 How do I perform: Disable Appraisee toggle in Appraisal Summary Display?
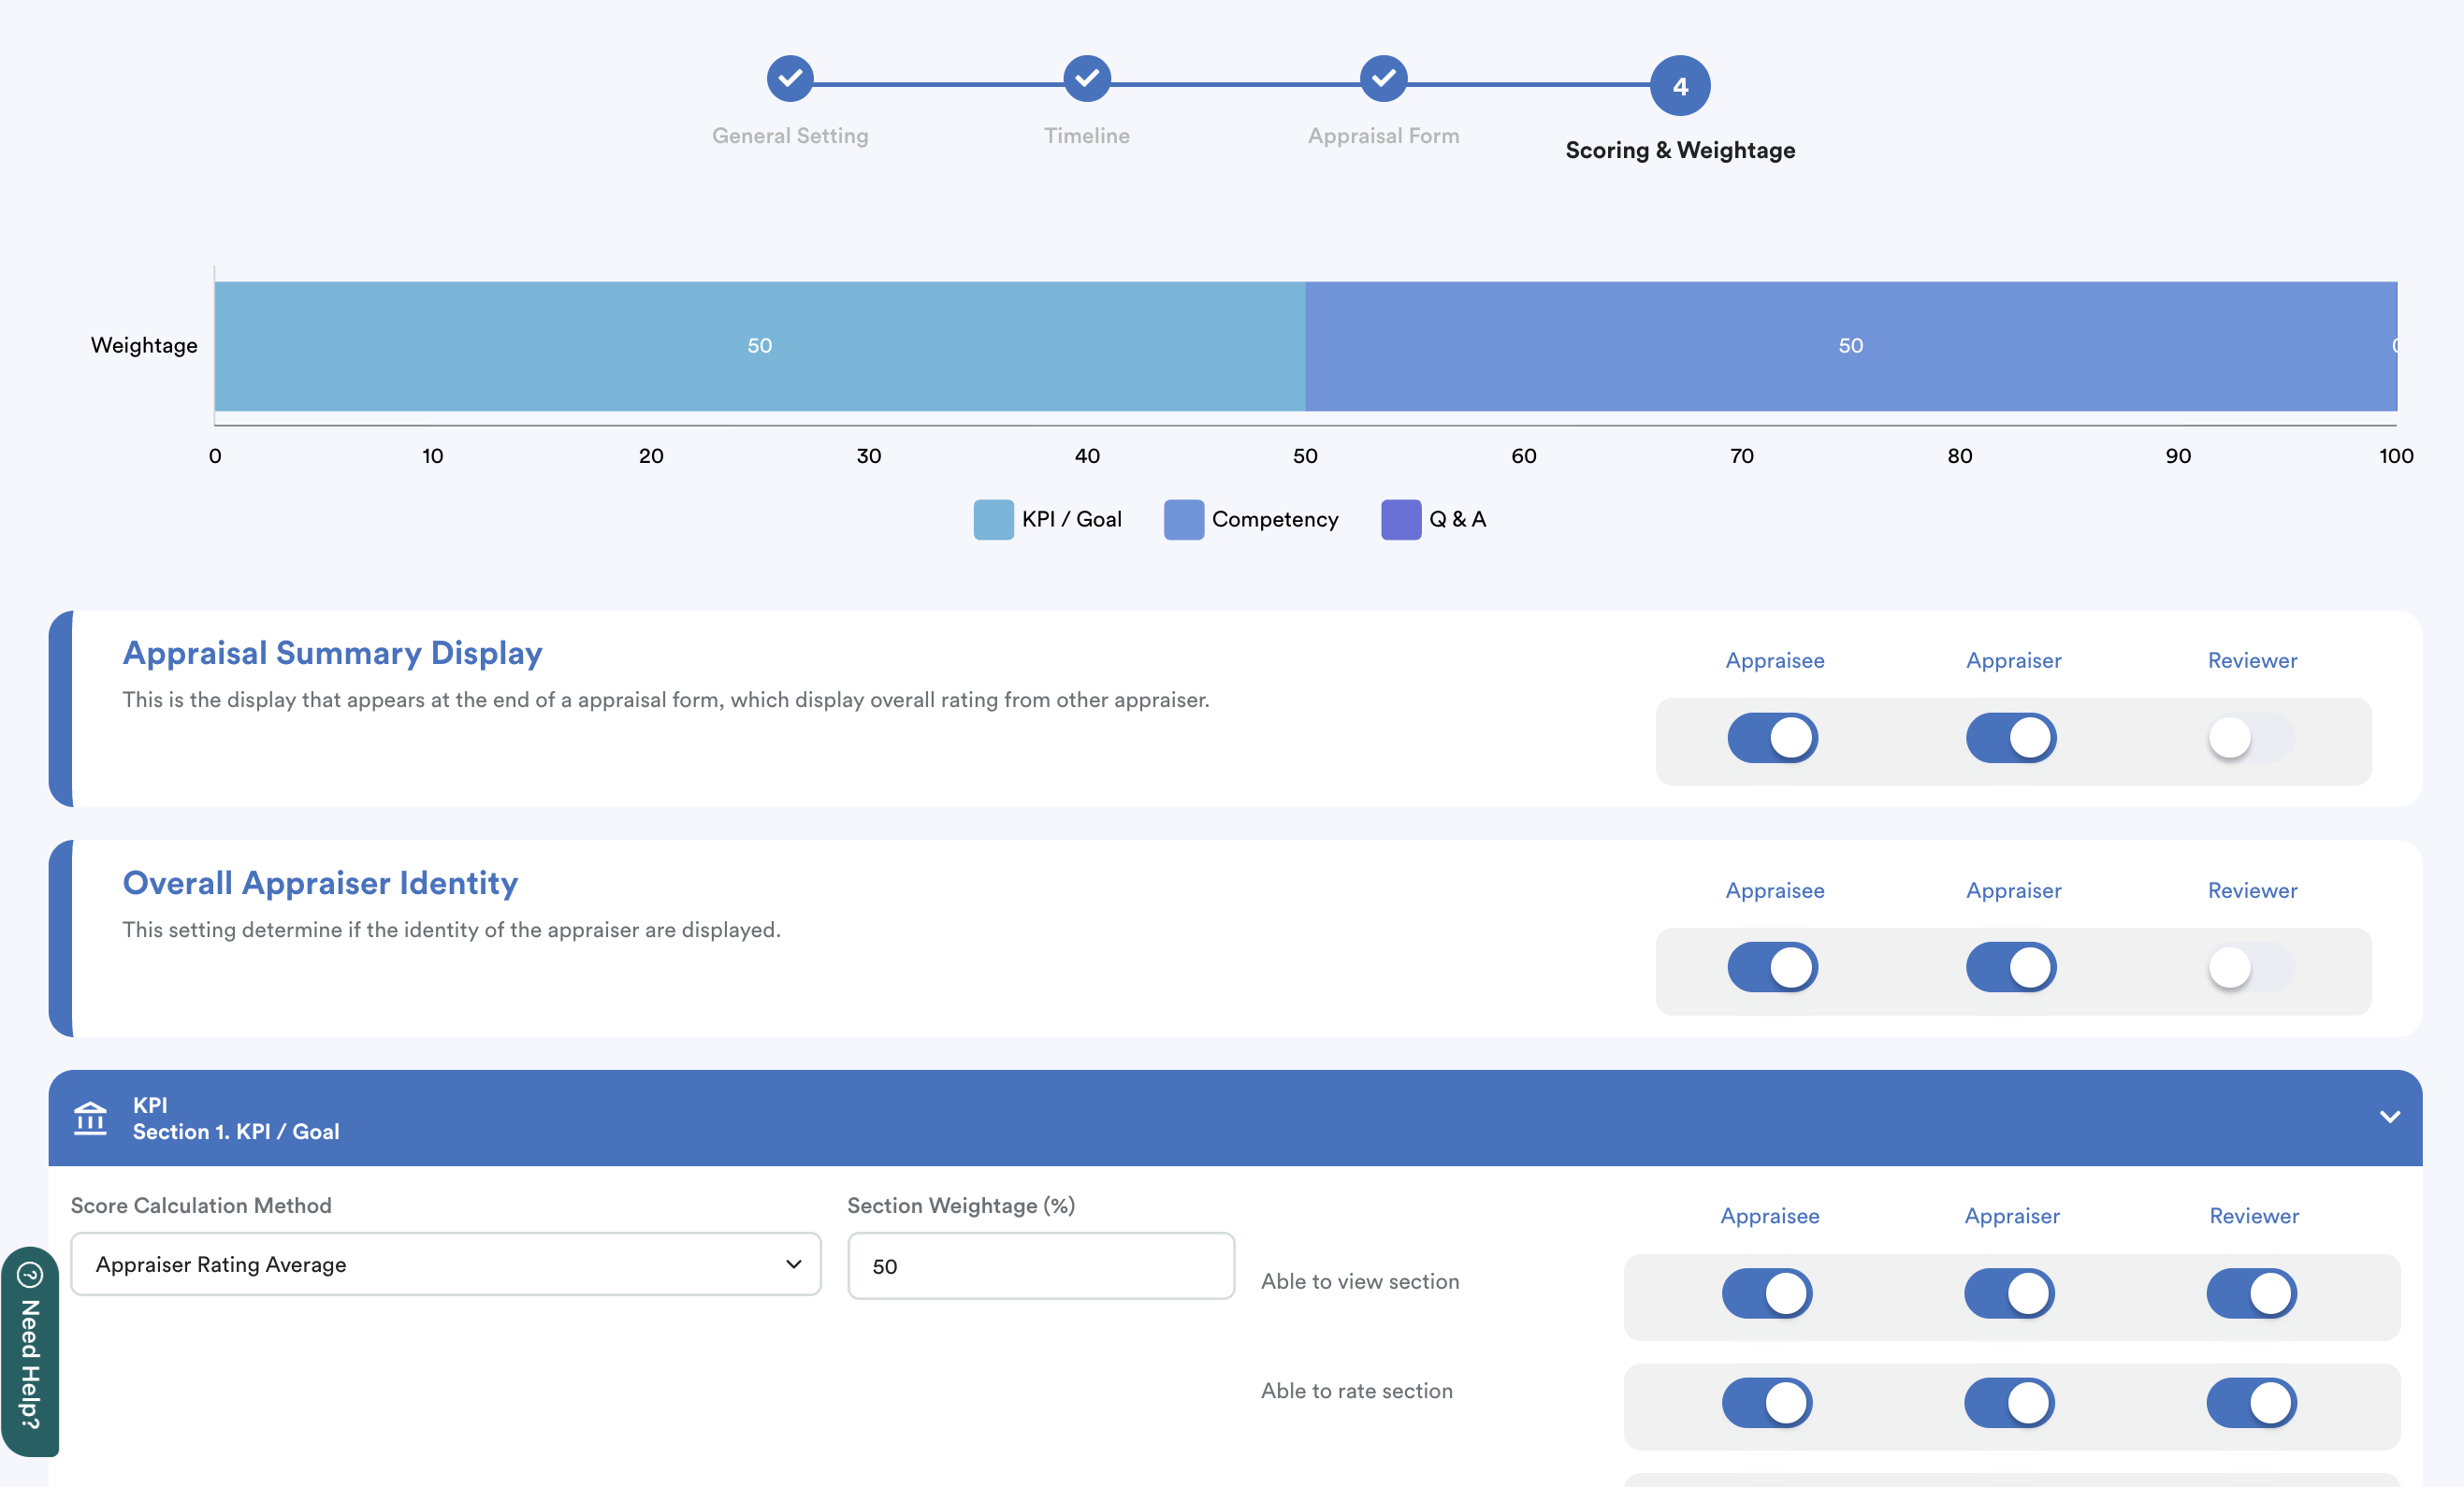[x=1772, y=738]
